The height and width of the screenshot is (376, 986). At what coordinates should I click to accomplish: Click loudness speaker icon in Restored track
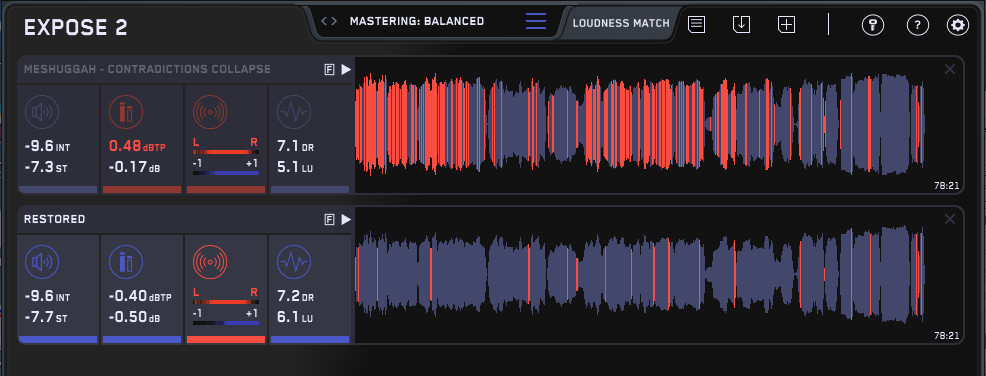42,262
